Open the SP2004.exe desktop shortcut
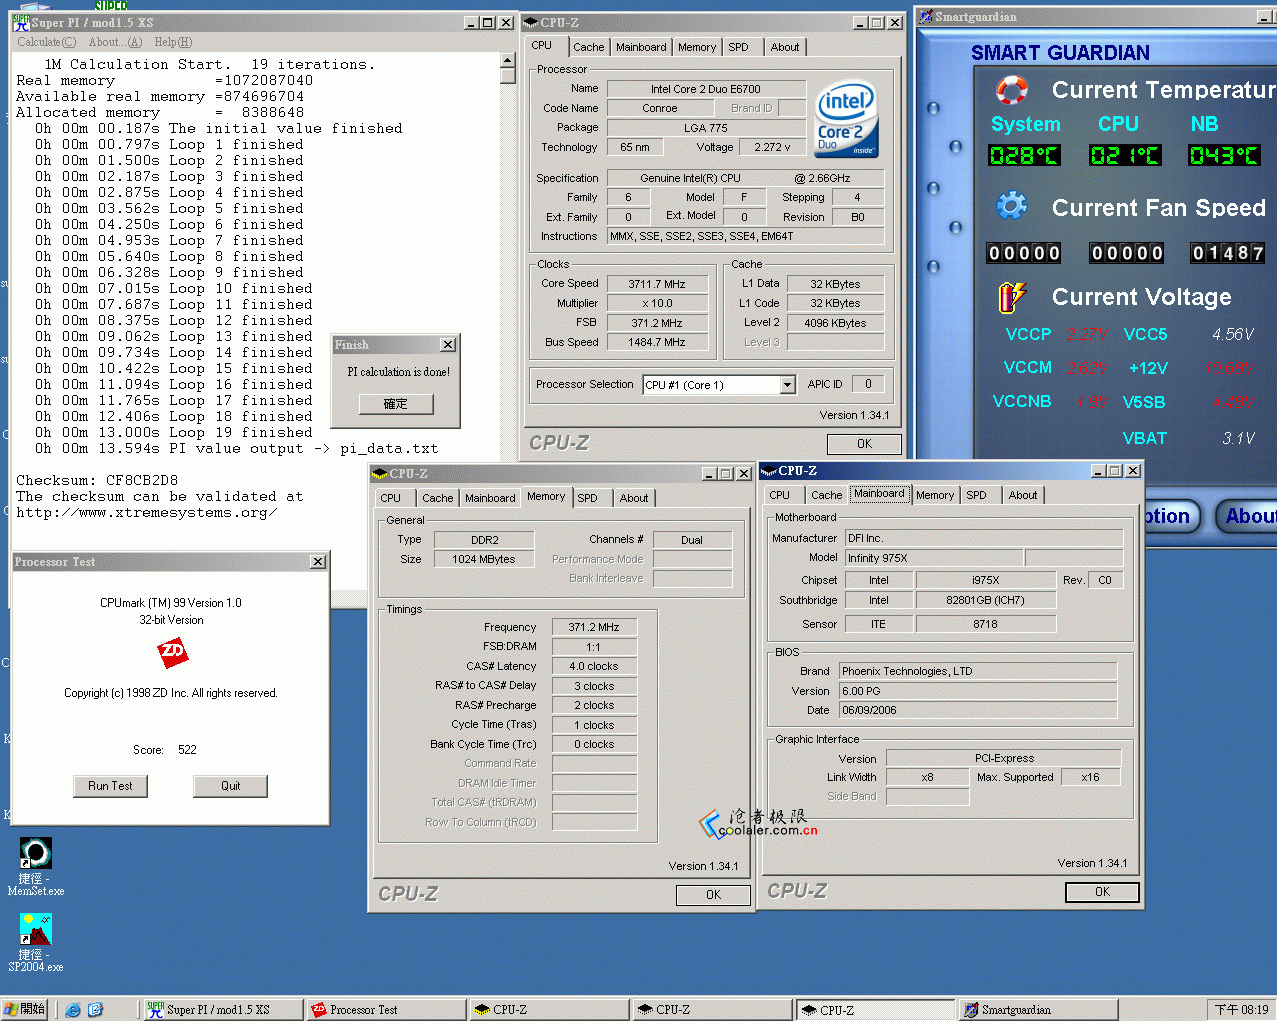The height and width of the screenshot is (1021, 1277). click(36, 941)
